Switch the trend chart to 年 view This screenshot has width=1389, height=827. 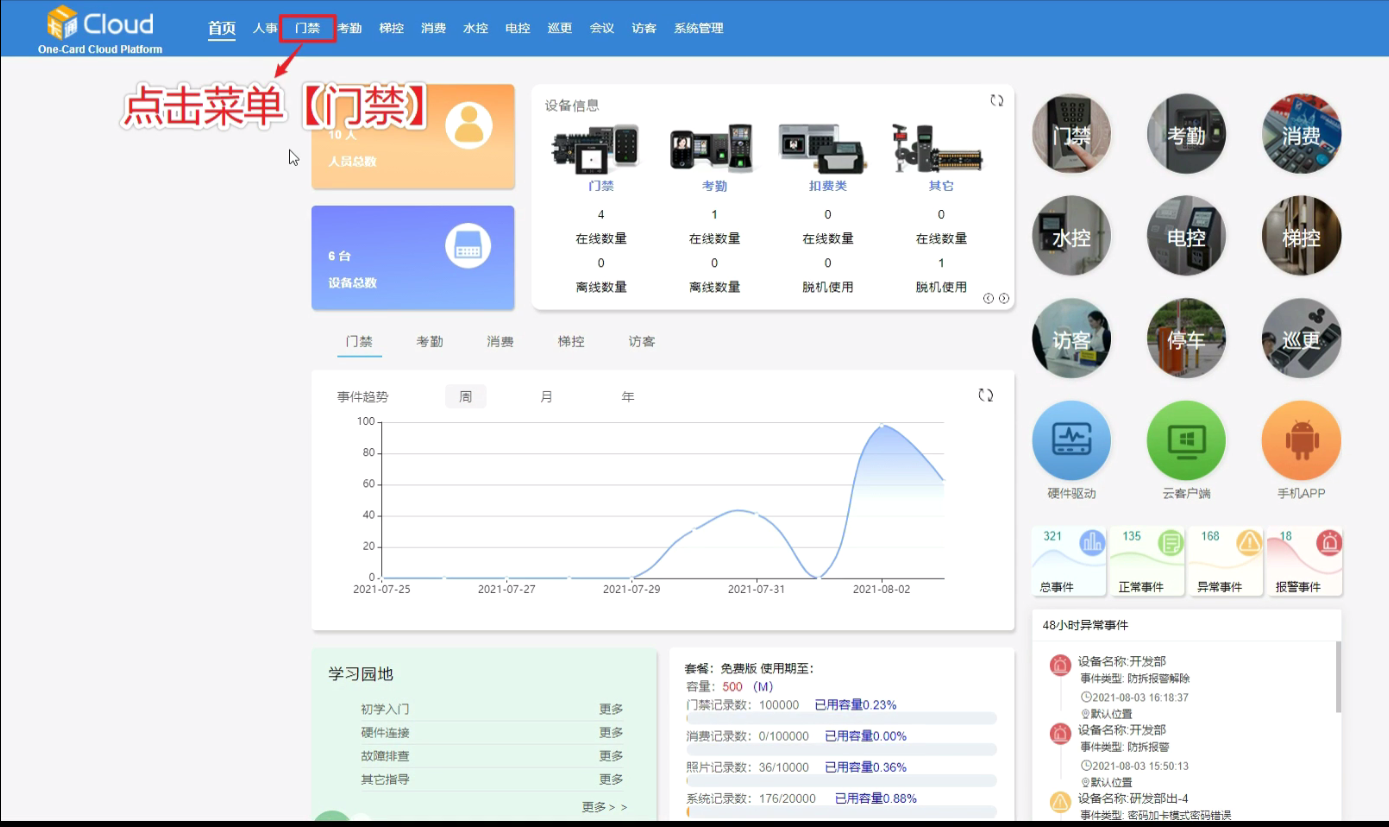point(628,397)
